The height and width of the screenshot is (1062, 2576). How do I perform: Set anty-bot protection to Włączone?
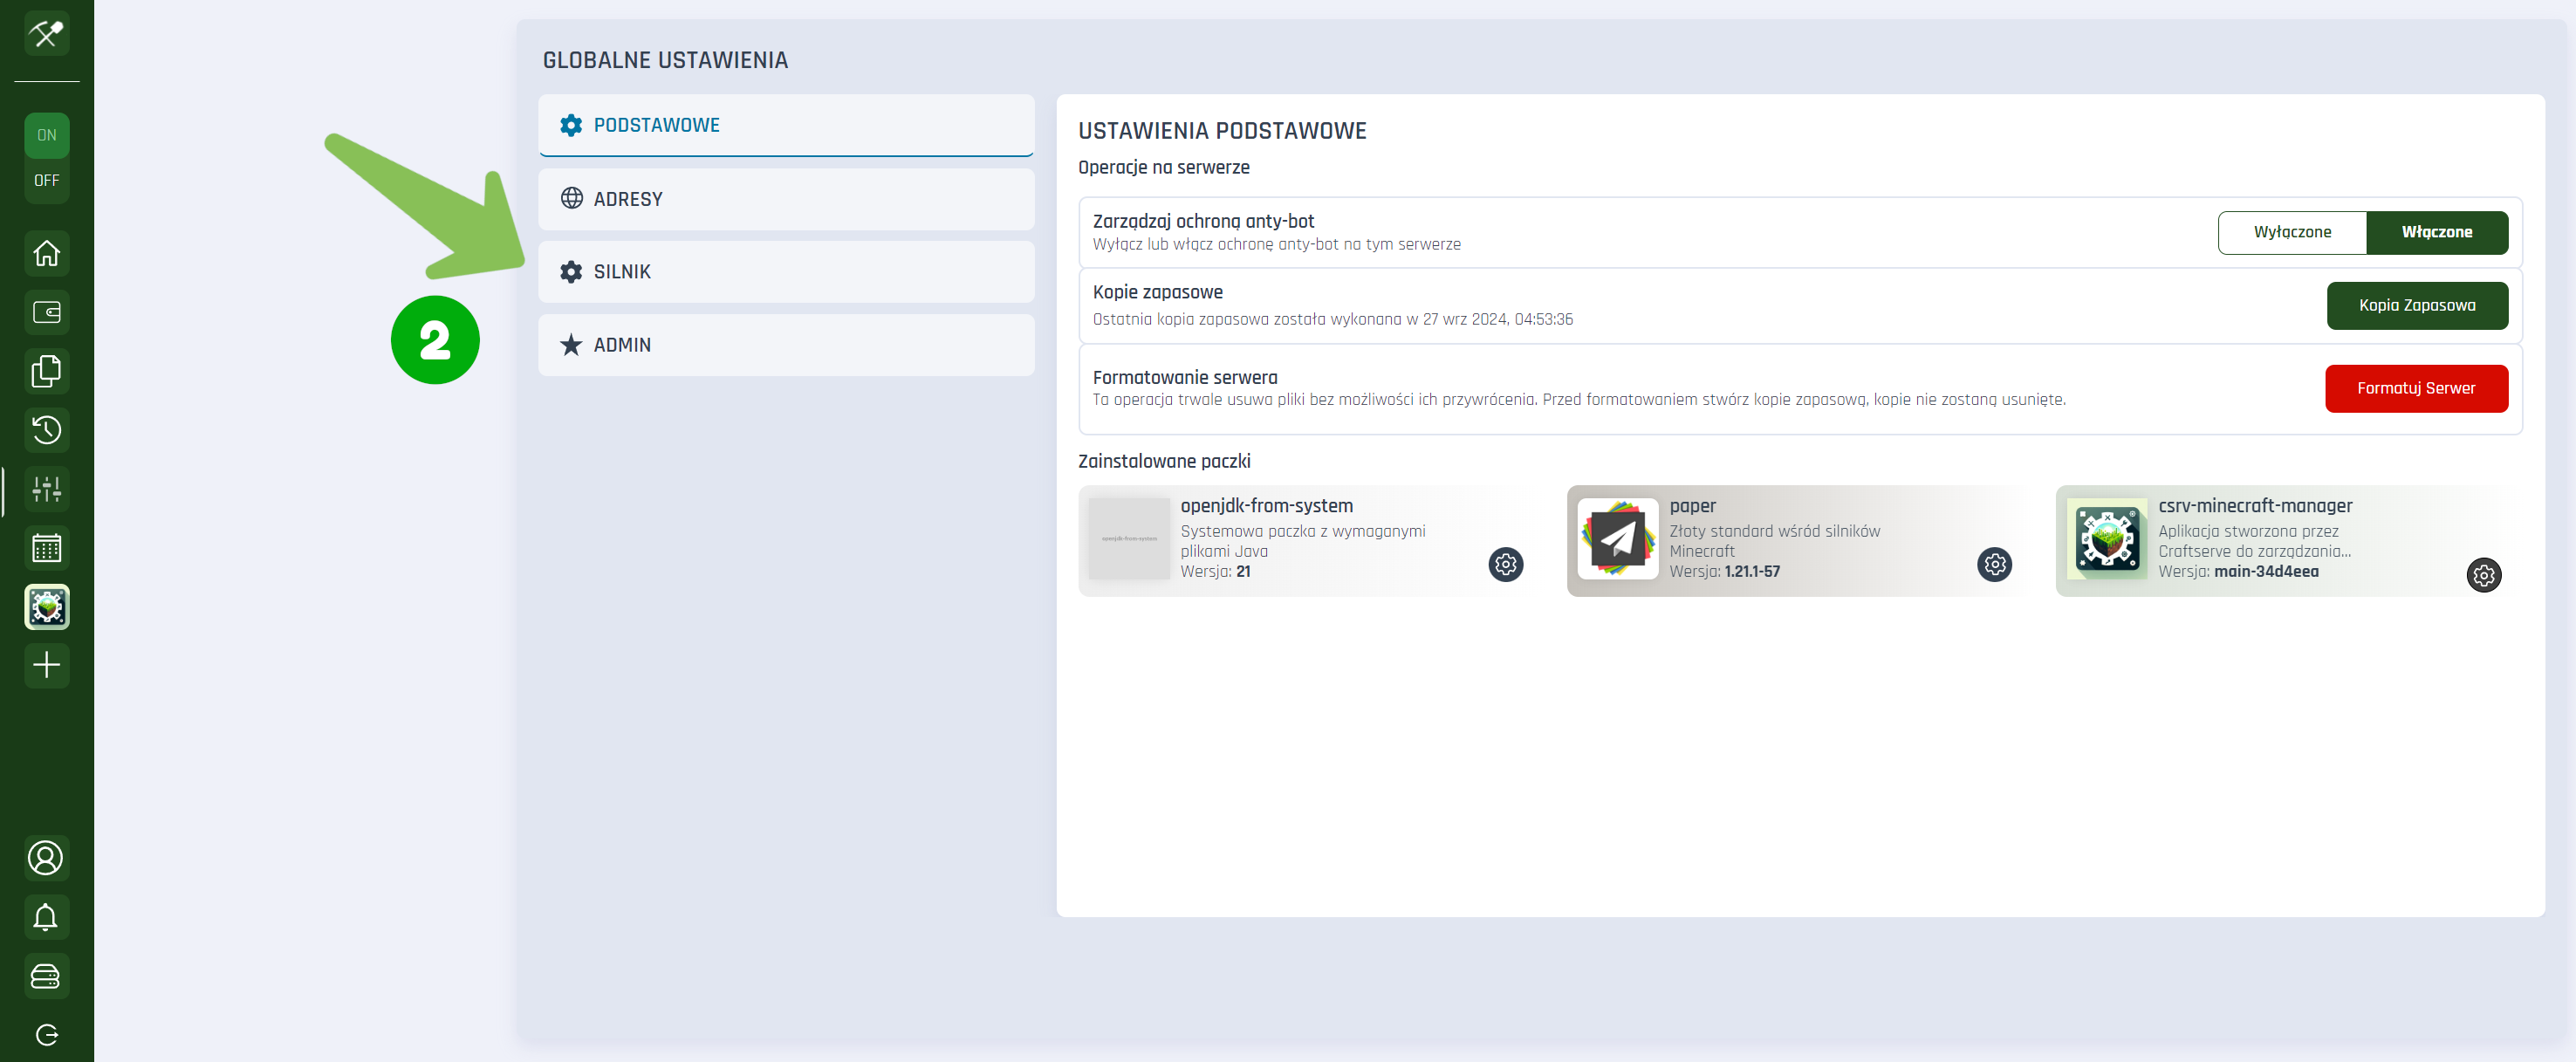point(2436,232)
